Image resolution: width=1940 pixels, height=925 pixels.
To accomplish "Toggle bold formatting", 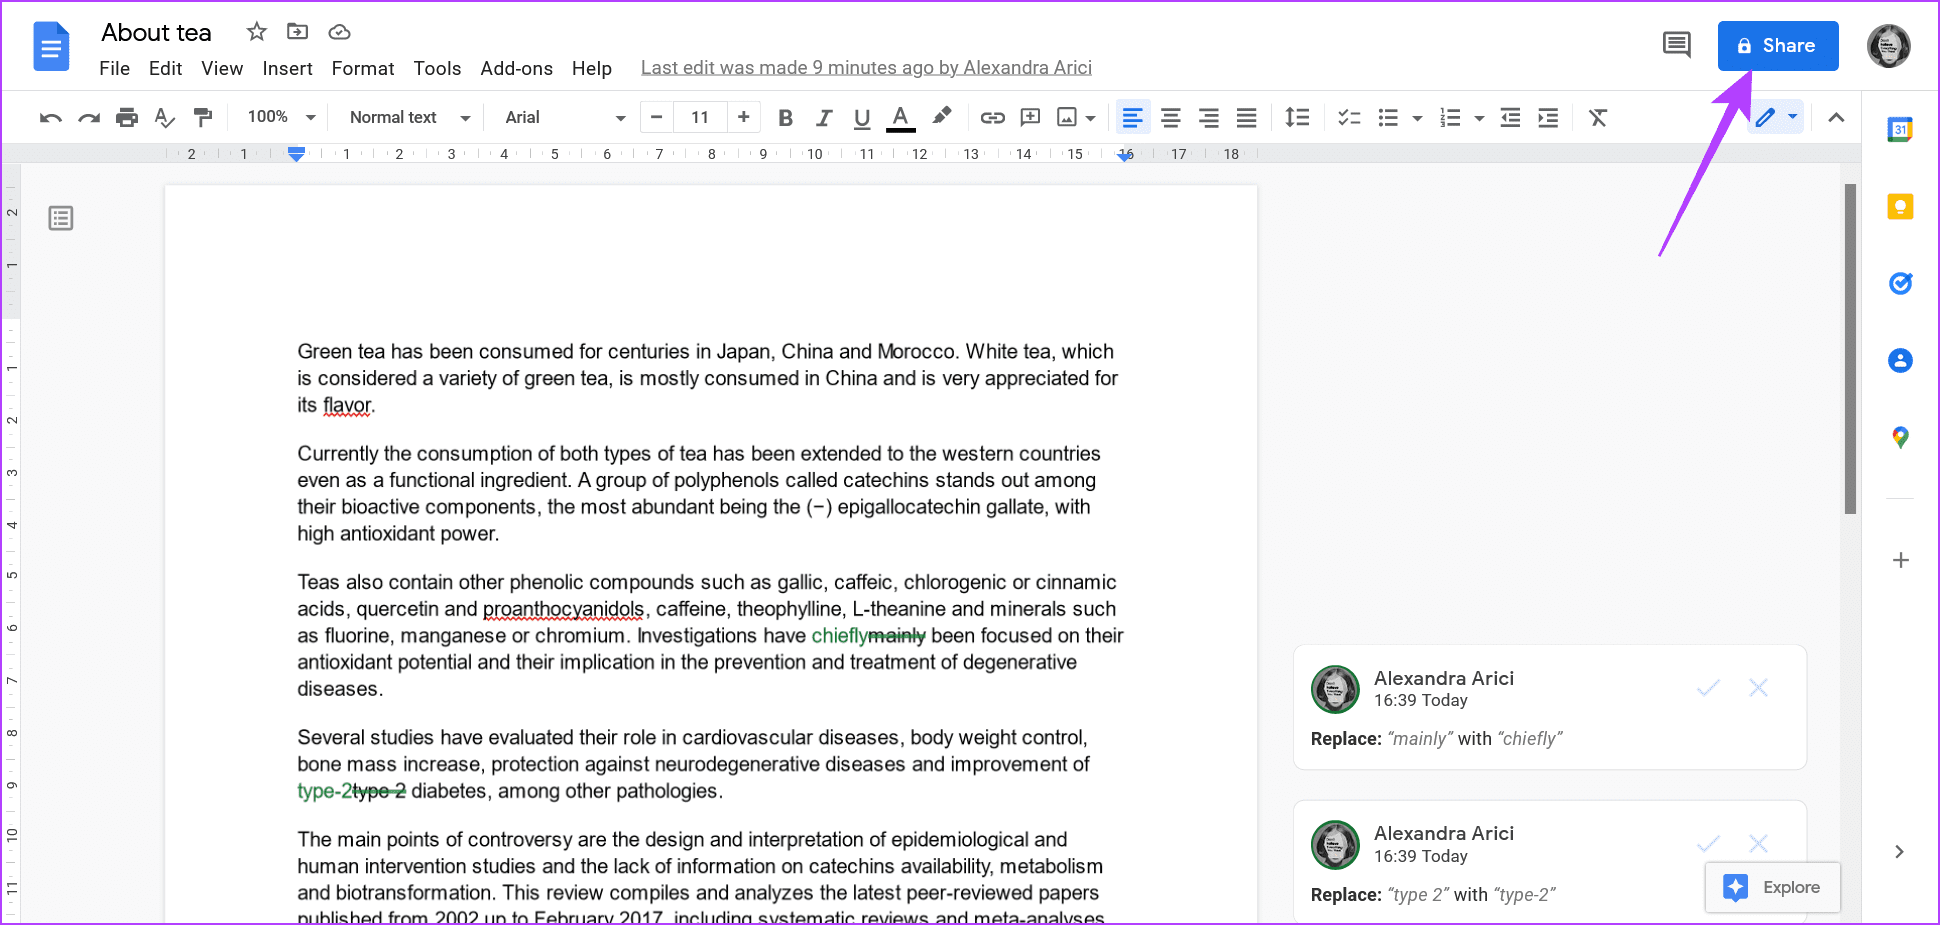I will 785,118.
